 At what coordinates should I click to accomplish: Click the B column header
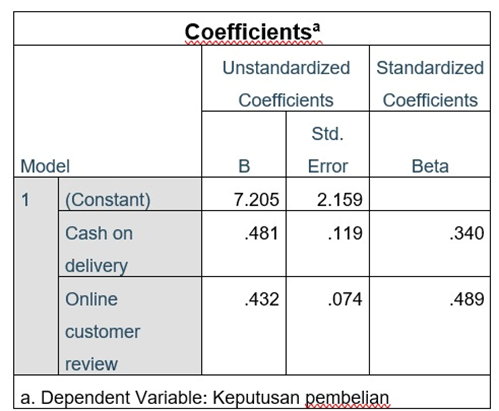click(244, 166)
